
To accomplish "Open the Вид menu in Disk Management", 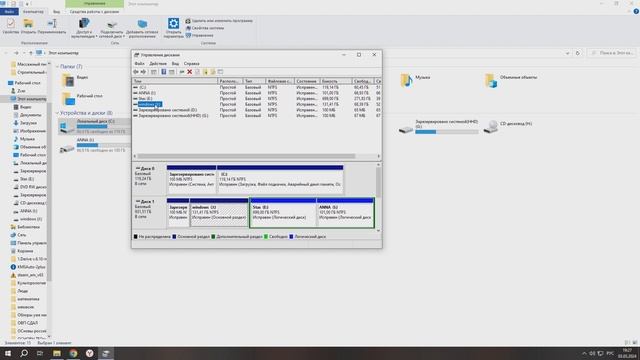I will click(175, 64).
